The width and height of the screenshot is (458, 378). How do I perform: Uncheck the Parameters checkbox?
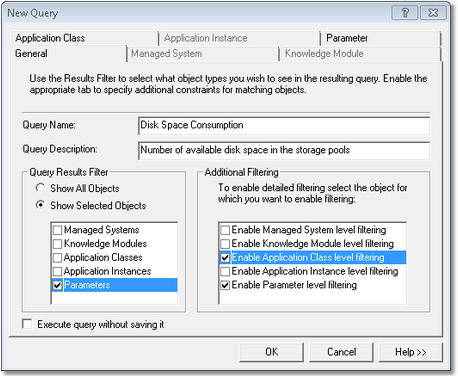point(58,285)
